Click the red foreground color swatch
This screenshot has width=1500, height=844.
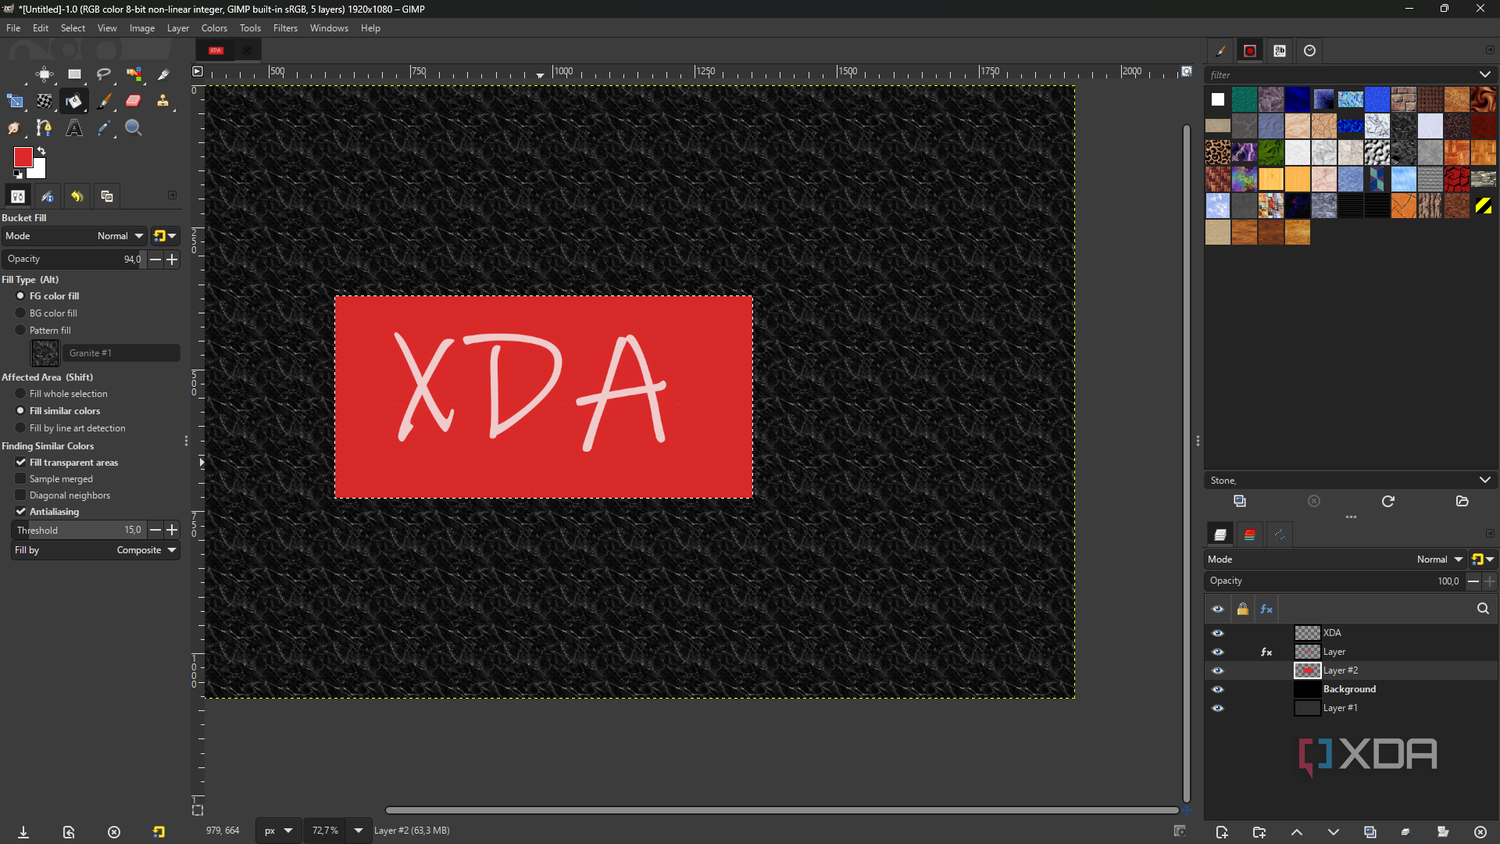click(23, 157)
